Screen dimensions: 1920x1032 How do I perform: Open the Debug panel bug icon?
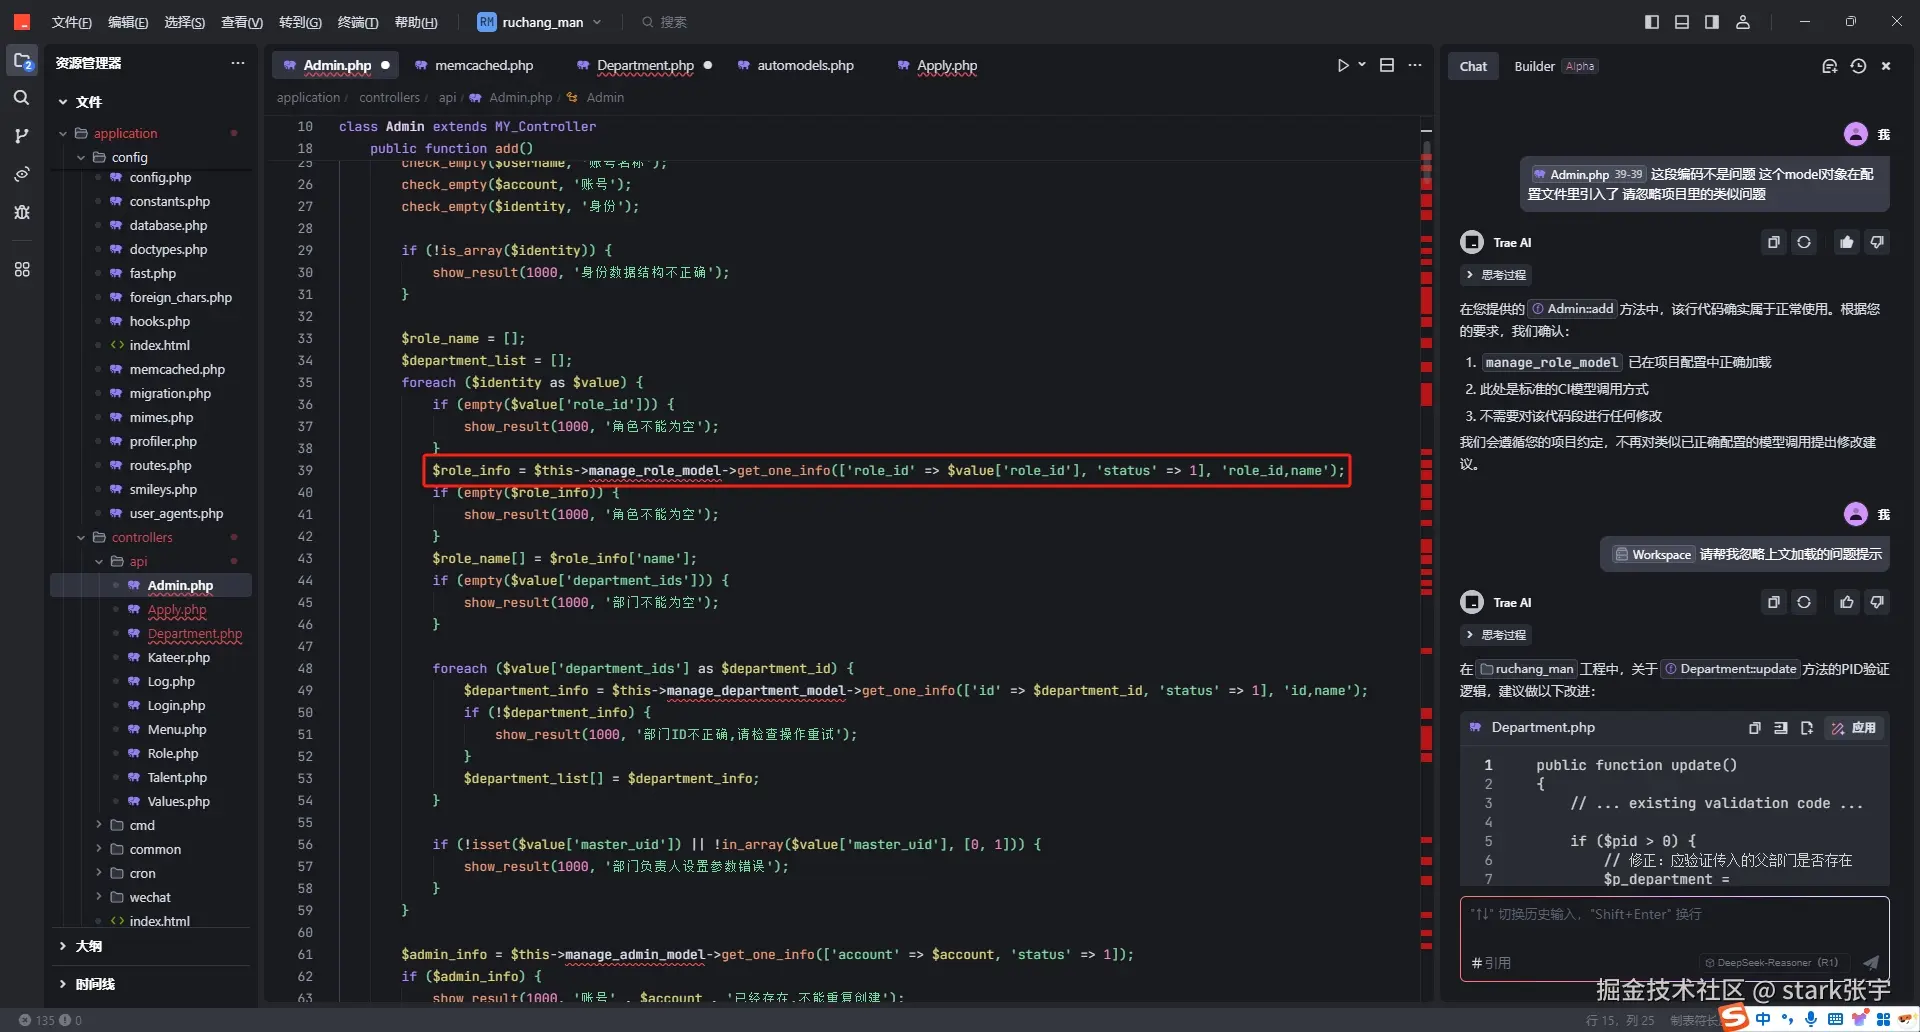(x=21, y=212)
